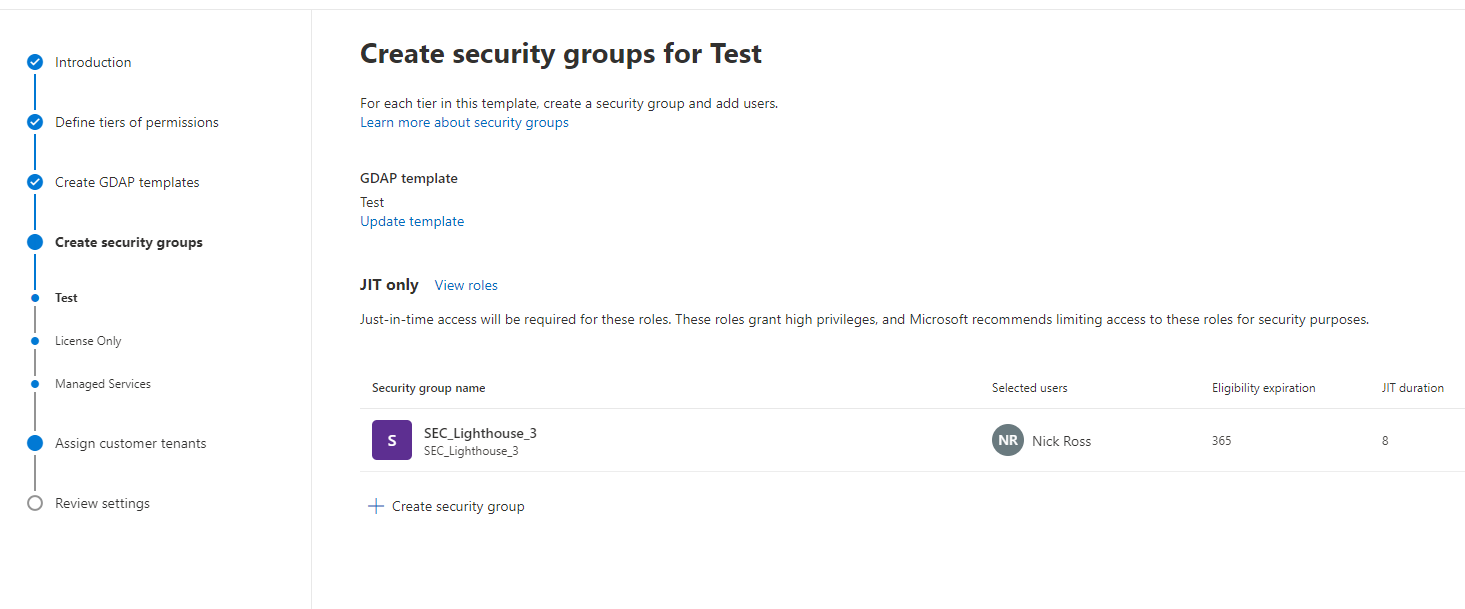Click the Security group name column header
1465x609 pixels.
[428, 388]
